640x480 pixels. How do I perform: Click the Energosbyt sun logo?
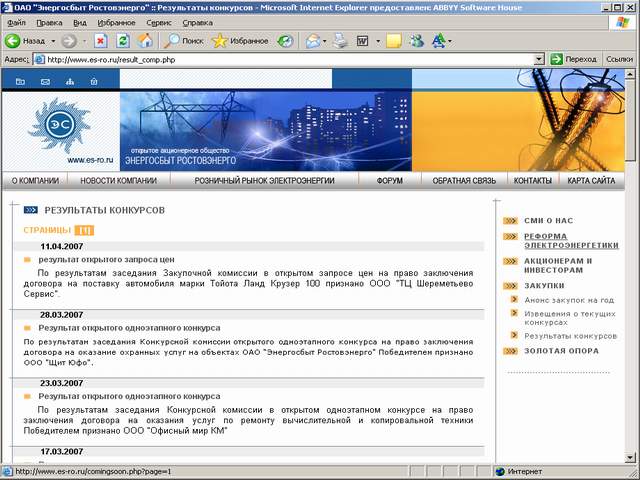pyautogui.click(x=59, y=125)
